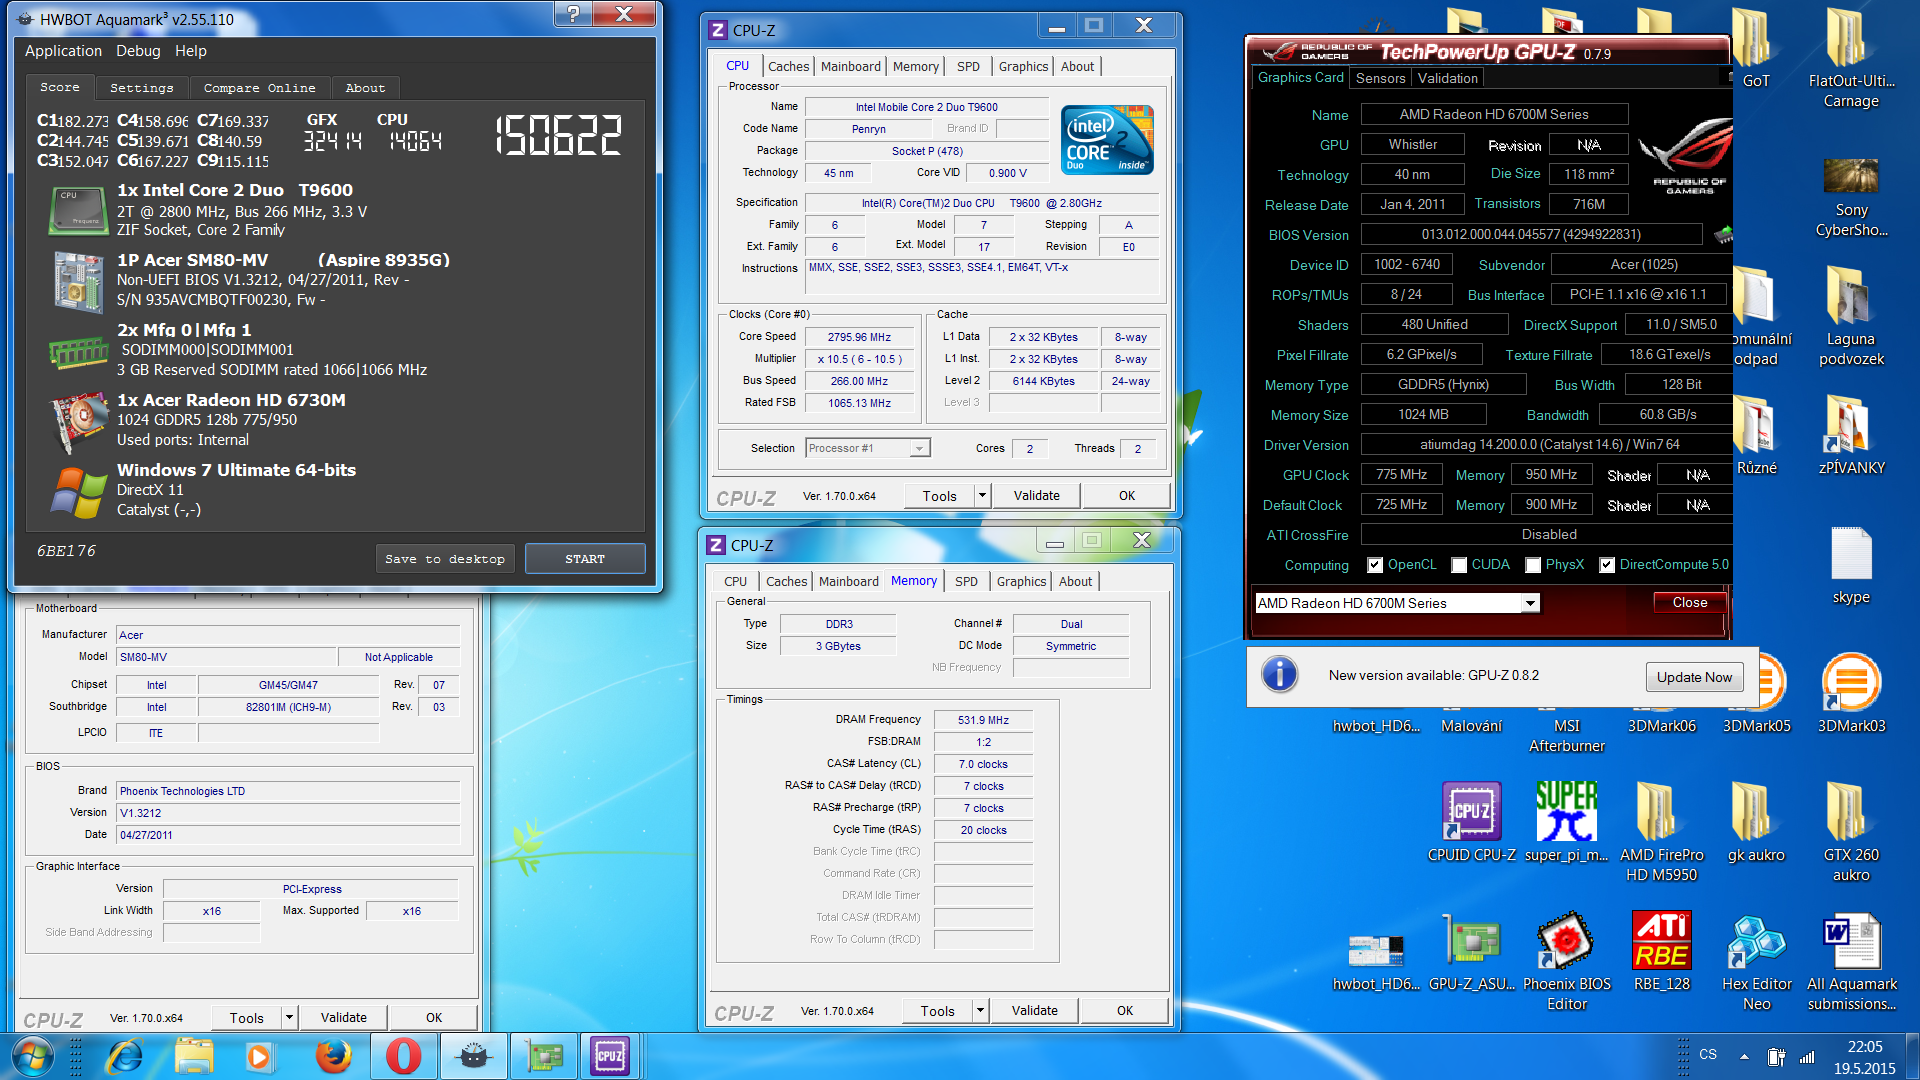Open Firefox from the taskbar
This screenshot has height=1080, width=1920.
333,1056
